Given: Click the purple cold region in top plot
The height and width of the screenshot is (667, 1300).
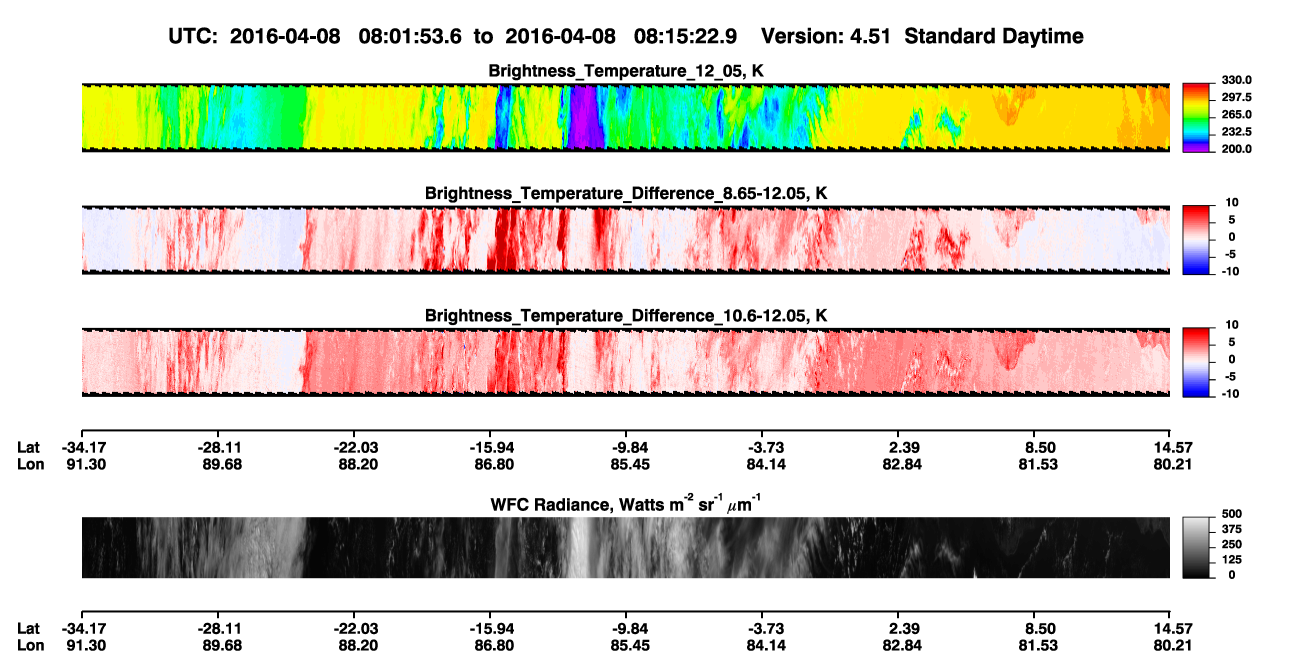Looking at the screenshot, I should click(583, 117).
